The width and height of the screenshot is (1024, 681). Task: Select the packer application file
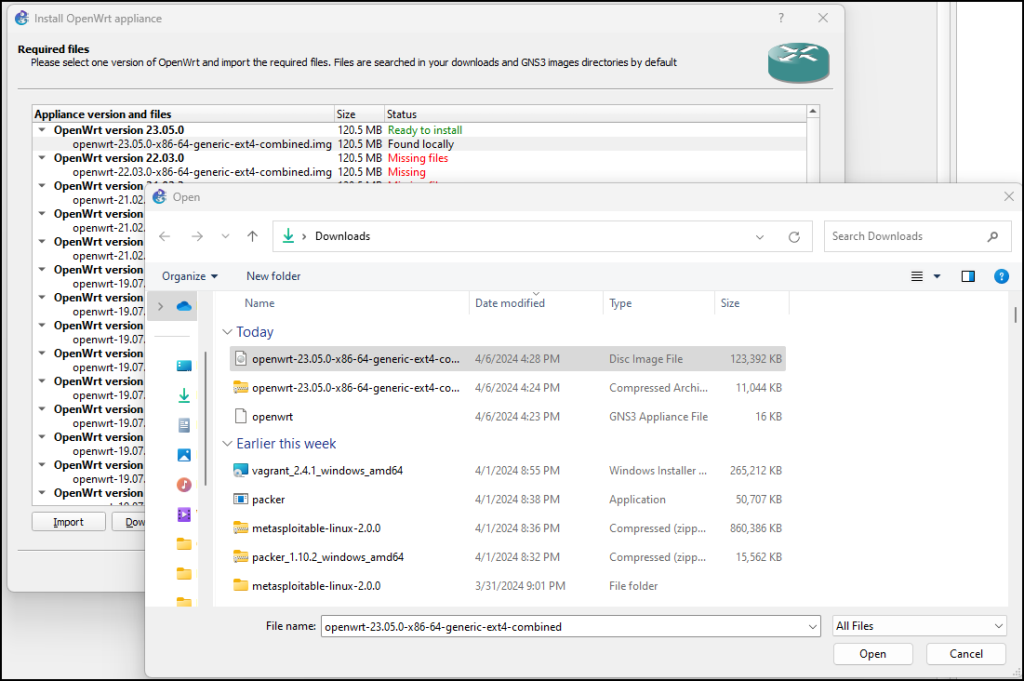point(507,499)
